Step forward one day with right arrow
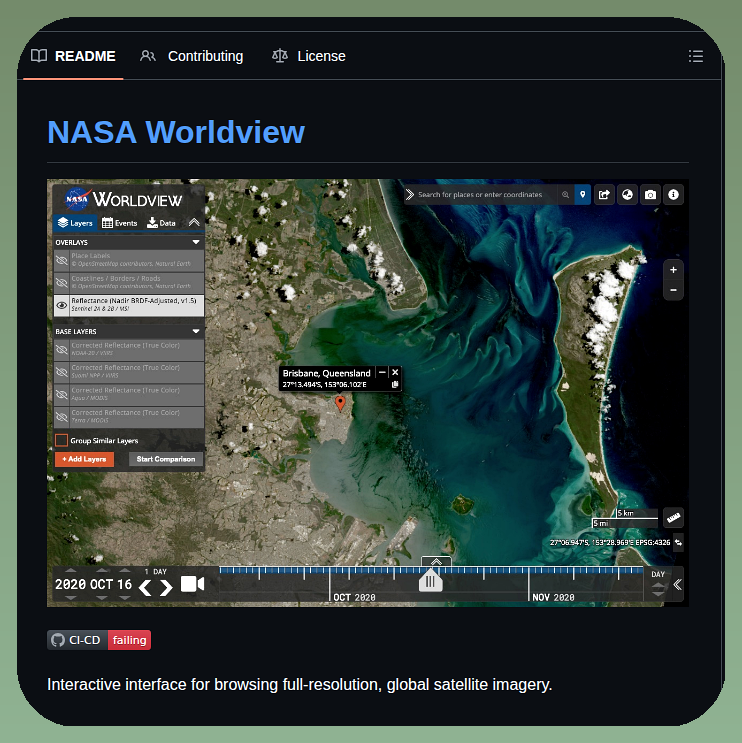 [166, 588]
